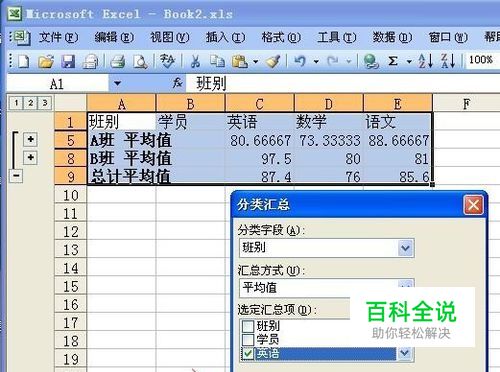Screen dimensions: 500x372
Task: Show outline level 2
Action: point(30,103)
